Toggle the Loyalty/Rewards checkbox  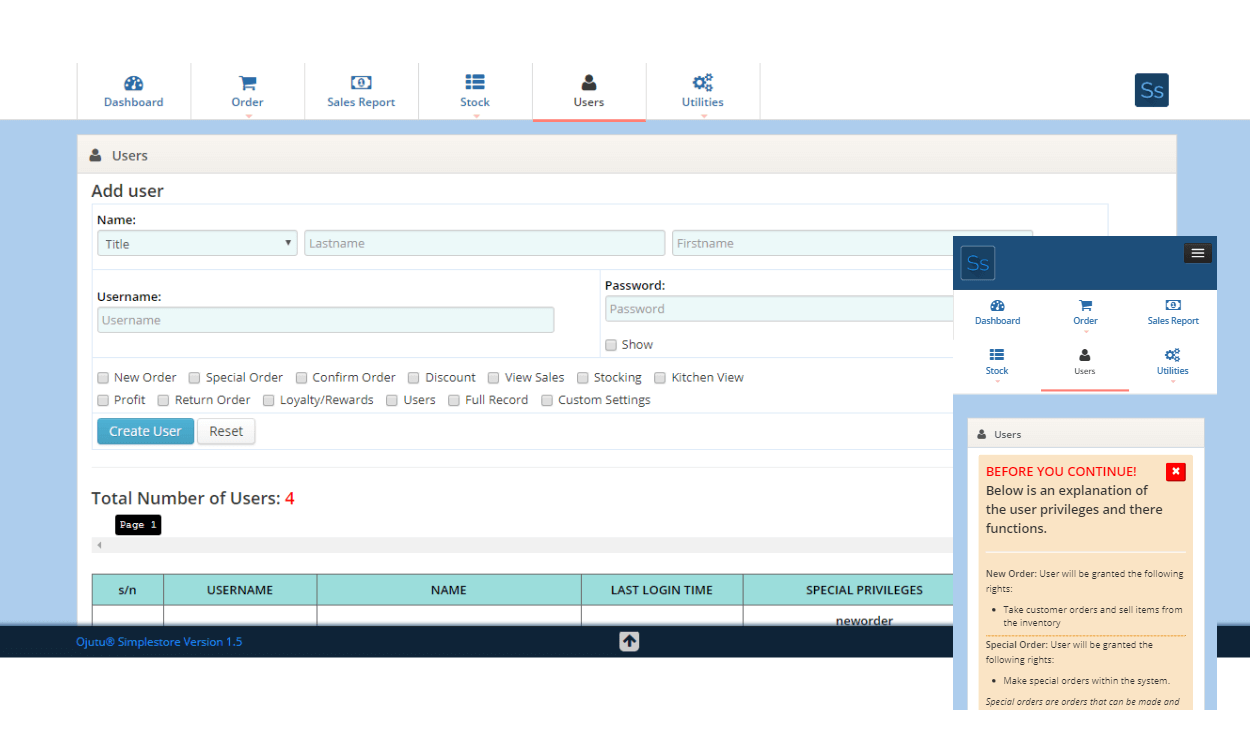click(x=269, y=400)
